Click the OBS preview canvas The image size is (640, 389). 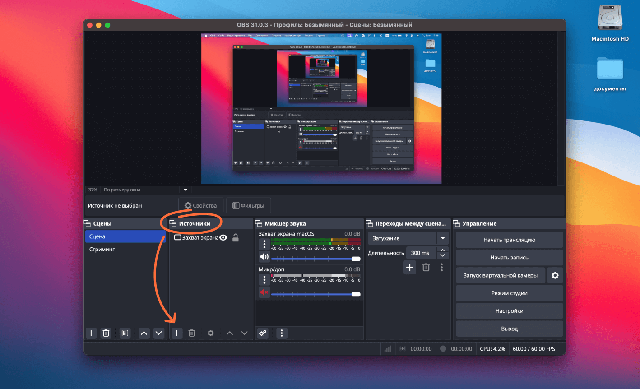click(x=321, y=109)
